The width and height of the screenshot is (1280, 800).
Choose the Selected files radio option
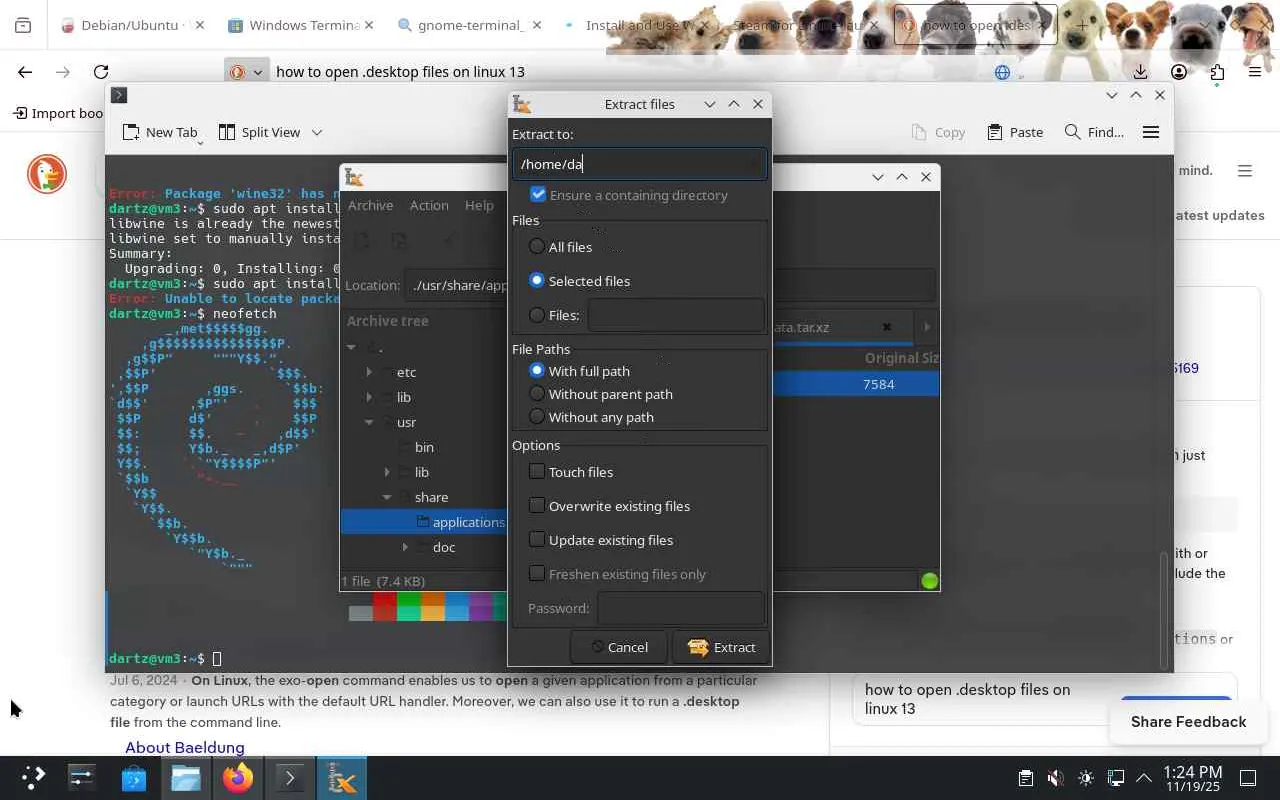(x=537, y=280)
